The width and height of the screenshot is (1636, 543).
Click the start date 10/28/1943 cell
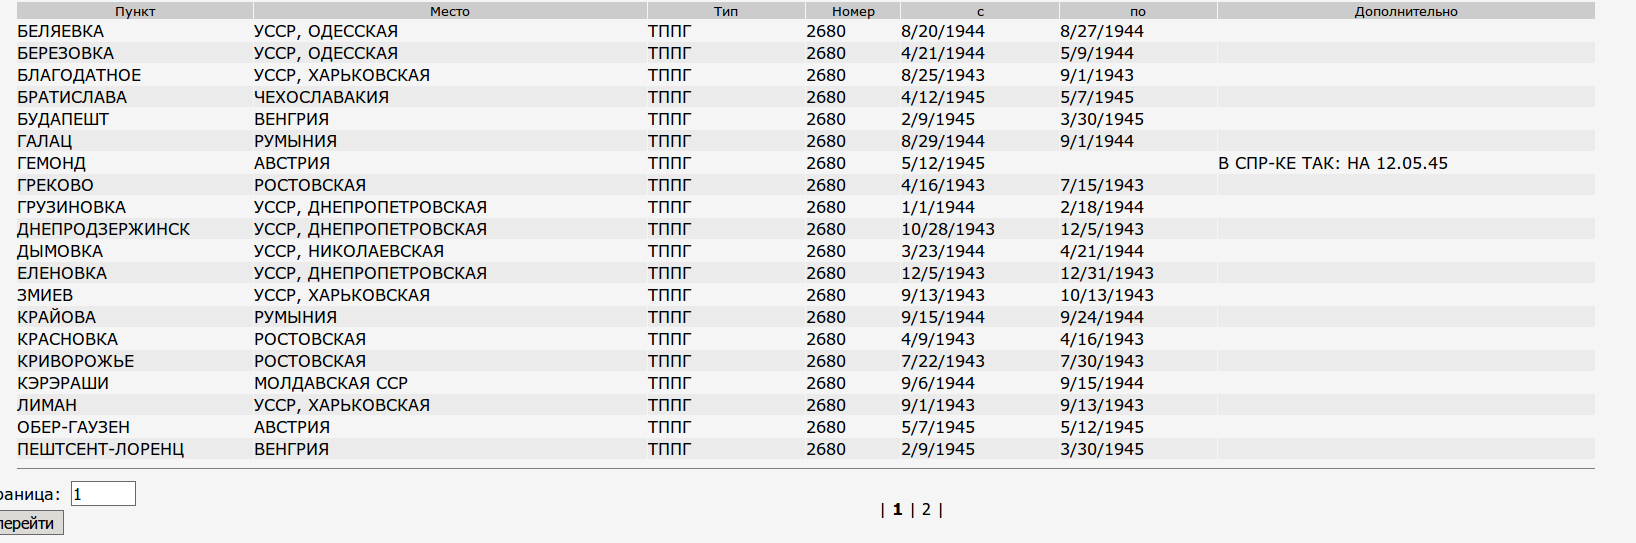pos(947,229)
